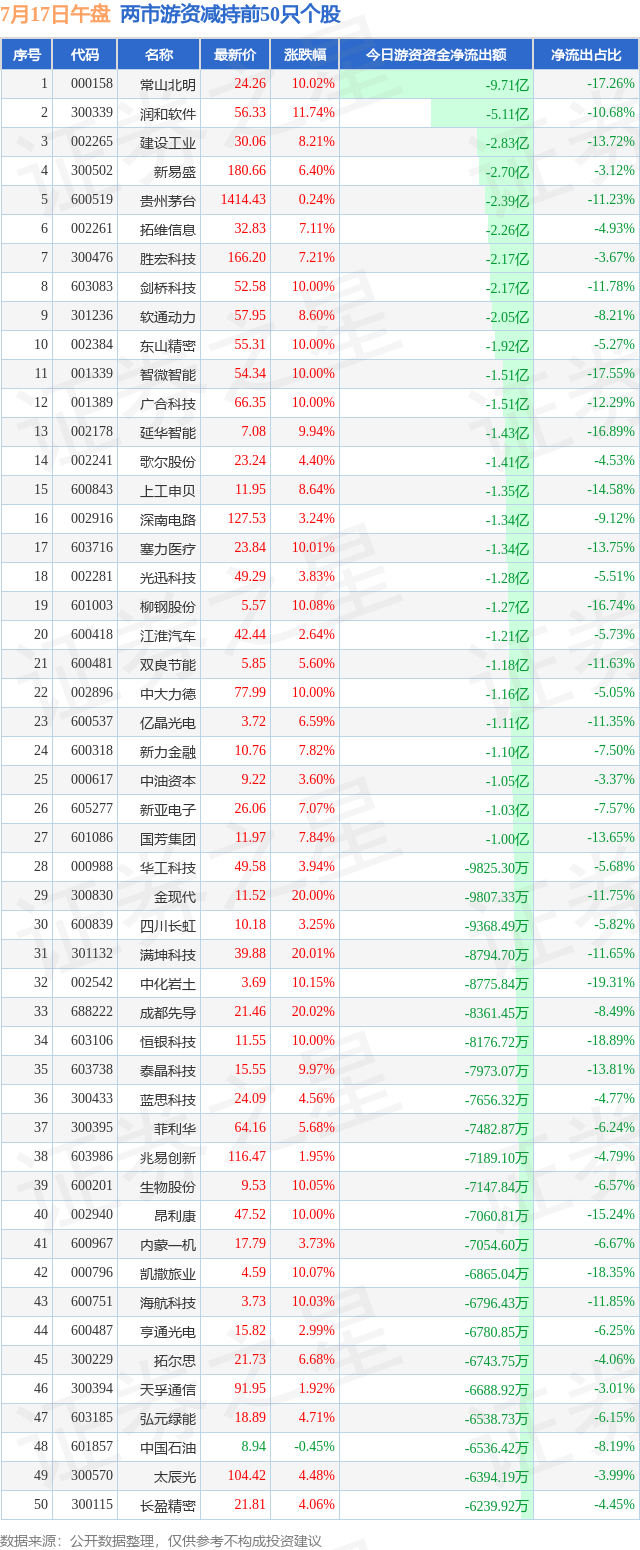Click the 今日游资资金净流出额 column header
This screenshot has height=1550, width=640.
pyautogui.click(x=435, y=55)
